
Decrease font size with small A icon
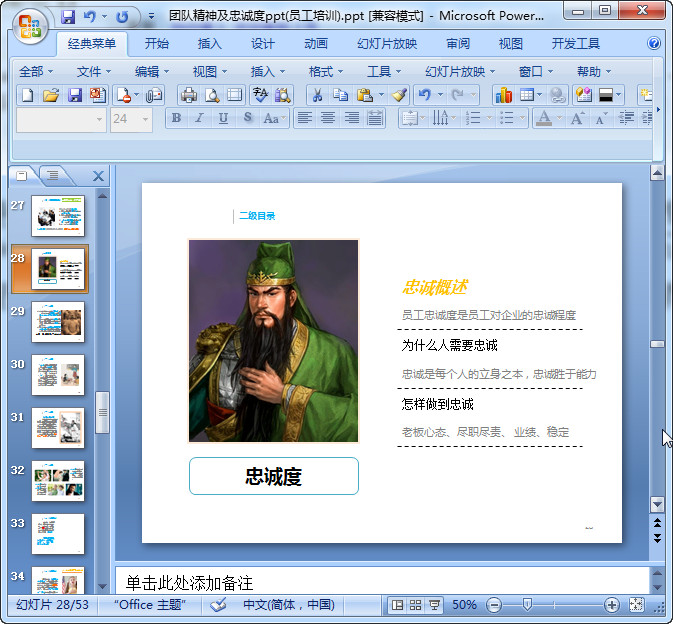tap(601, 118)
